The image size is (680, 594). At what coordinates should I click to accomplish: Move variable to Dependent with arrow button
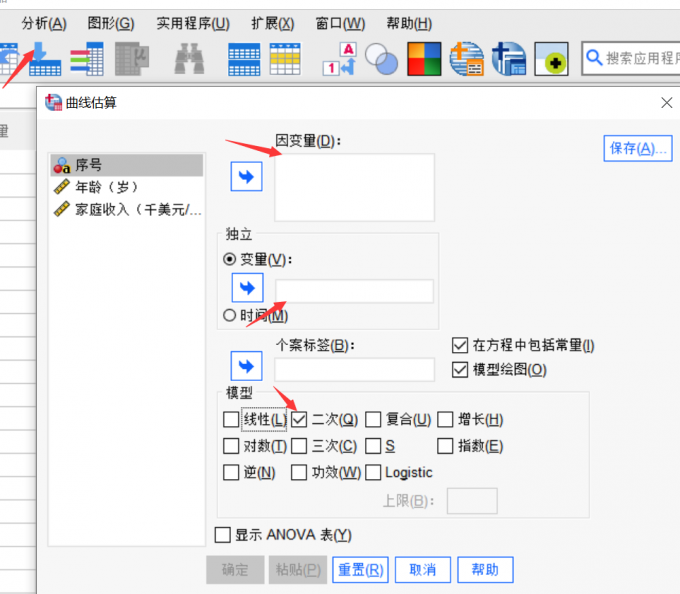246,176
